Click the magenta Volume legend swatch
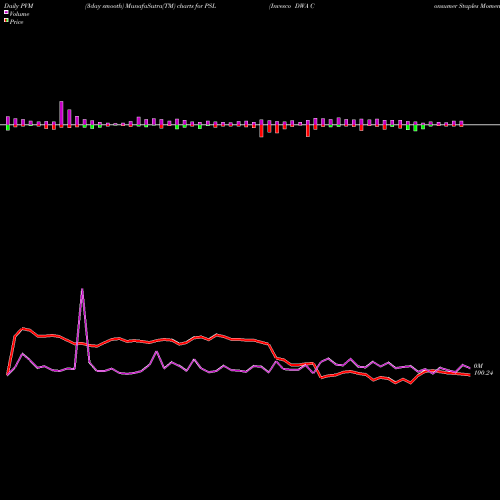The image size is (500, 500). (6, 12)
